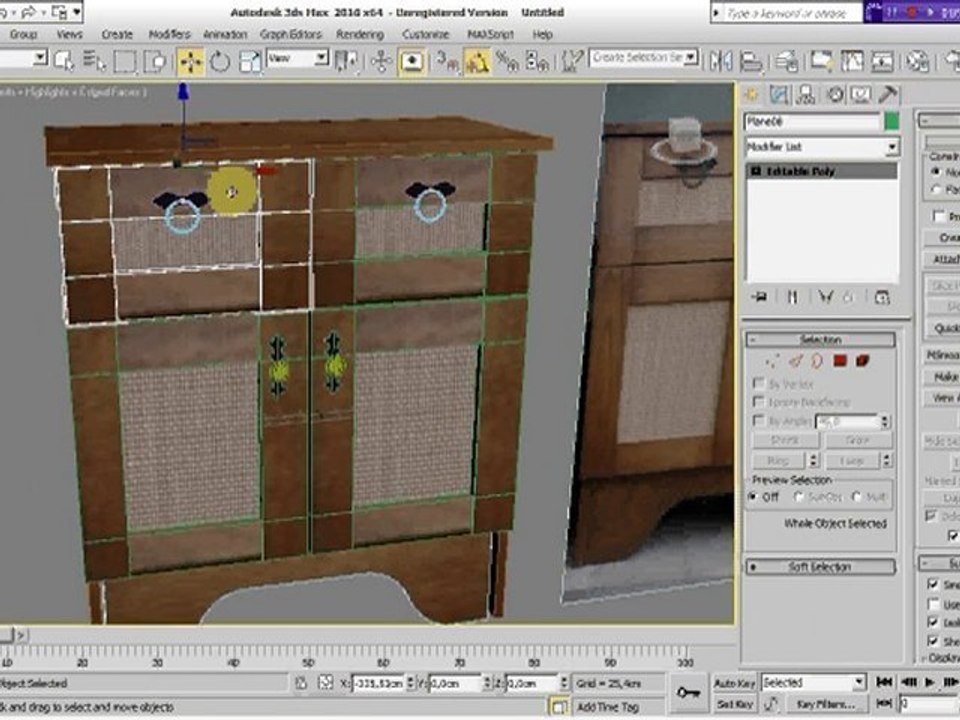Open the Animation menu
This screenshot has width=960, height=720.
click(x=225, y=34)
